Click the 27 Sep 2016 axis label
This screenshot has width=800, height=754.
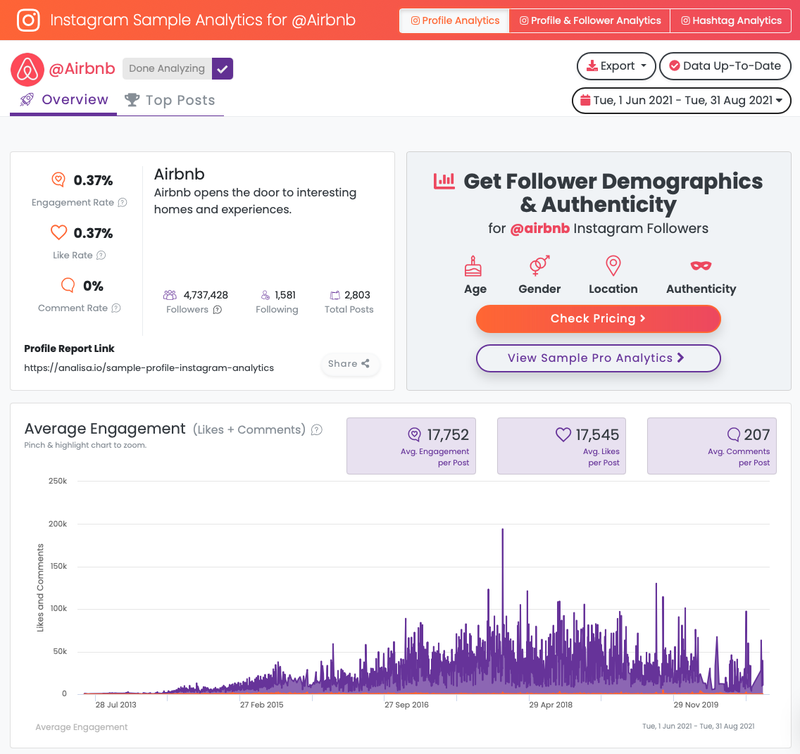click(407, 705)
